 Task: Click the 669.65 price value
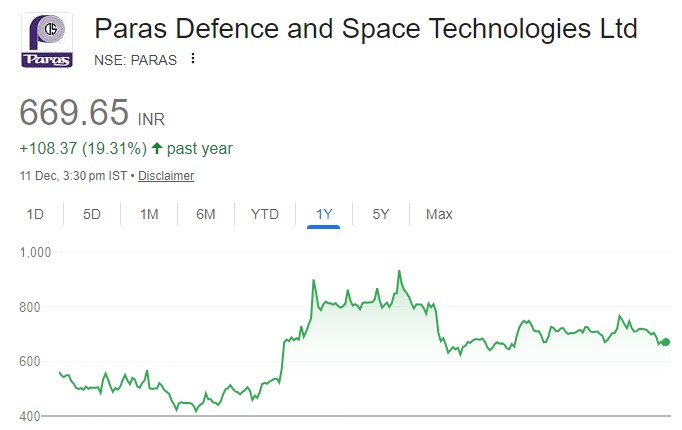74,112
